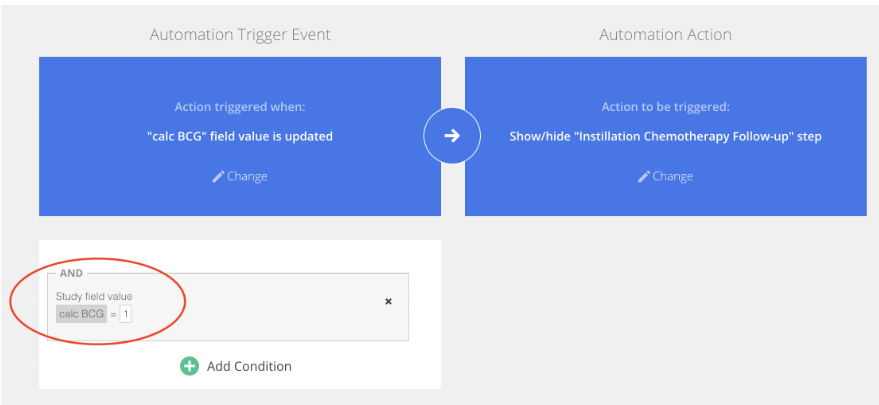Click the Change text in the action card

(x=673, y=177)
